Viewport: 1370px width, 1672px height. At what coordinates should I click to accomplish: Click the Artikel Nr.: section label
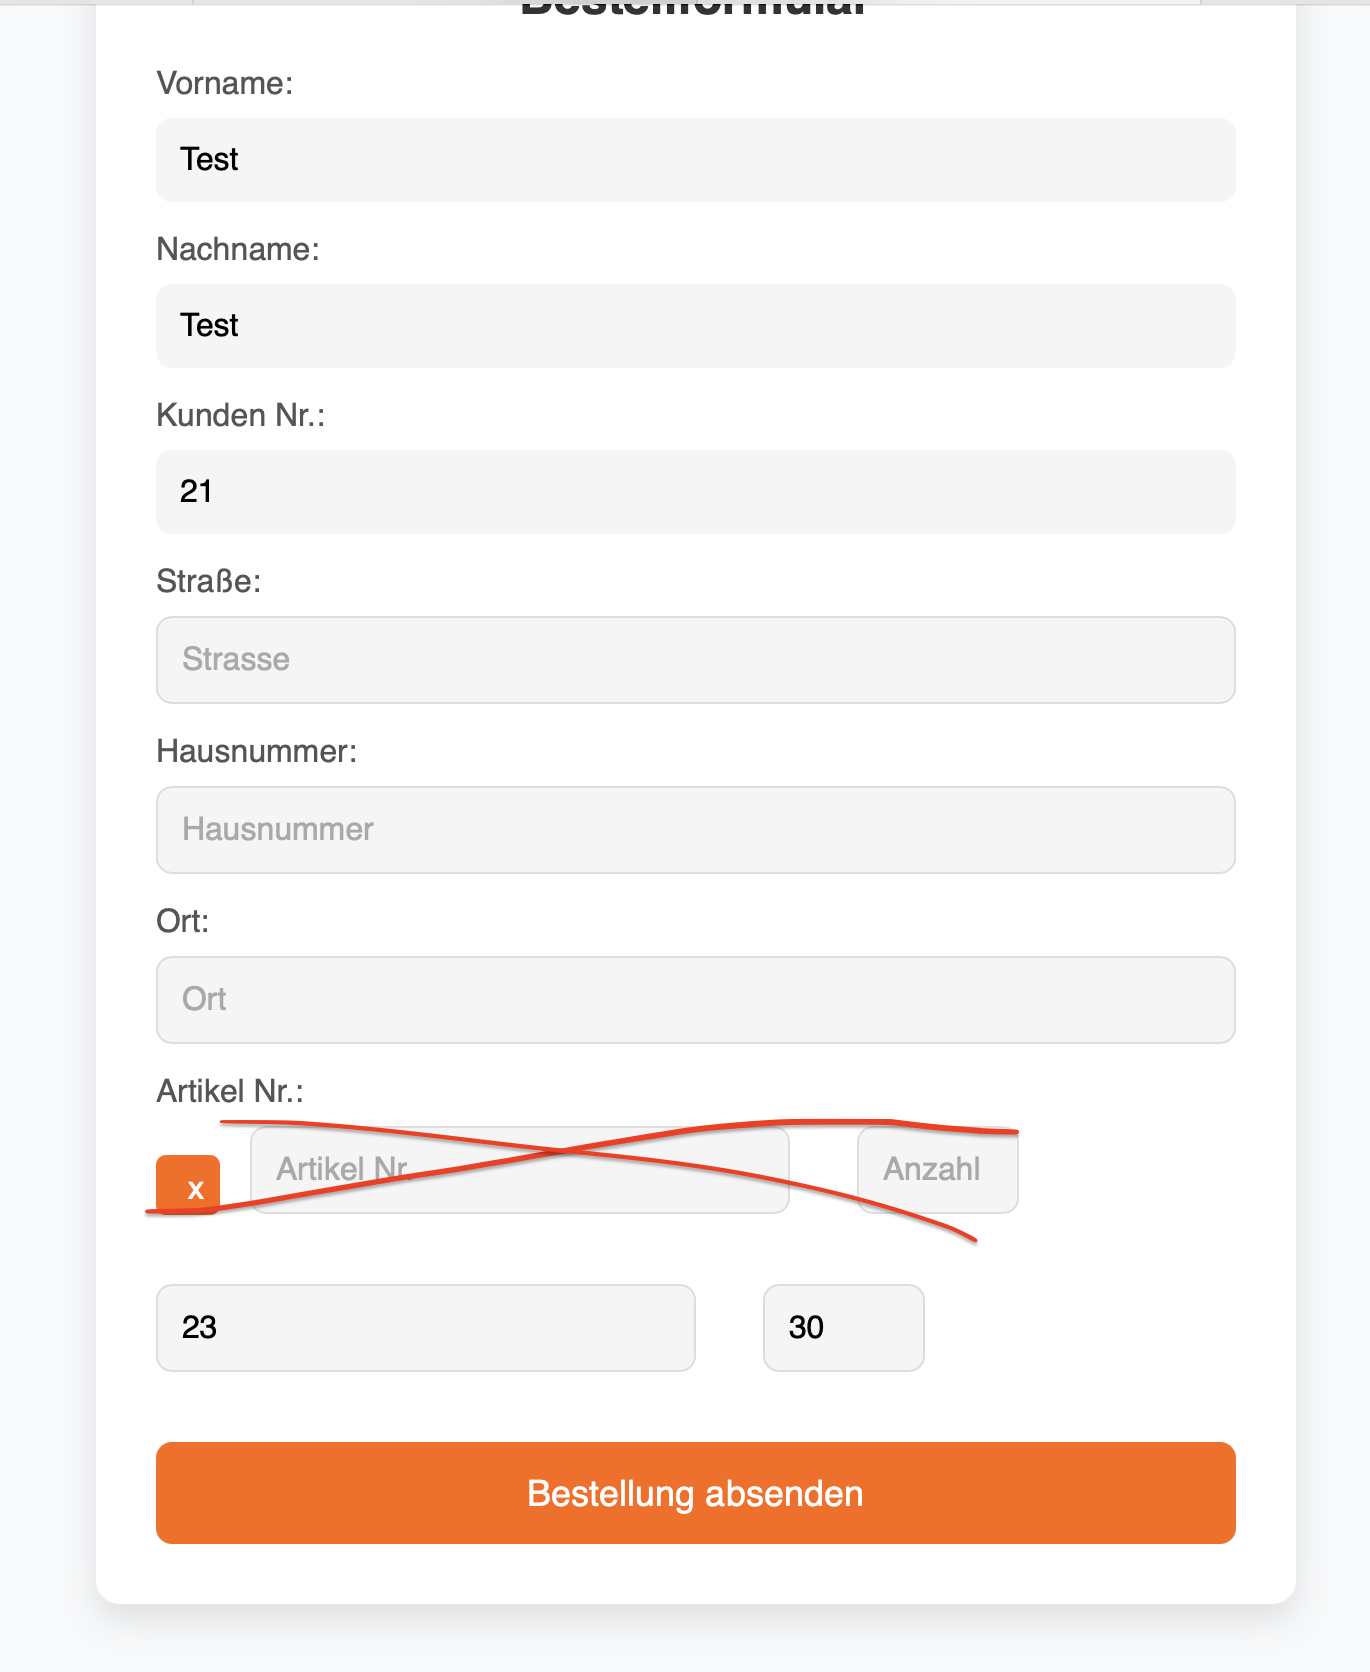tap(230, 1091)
